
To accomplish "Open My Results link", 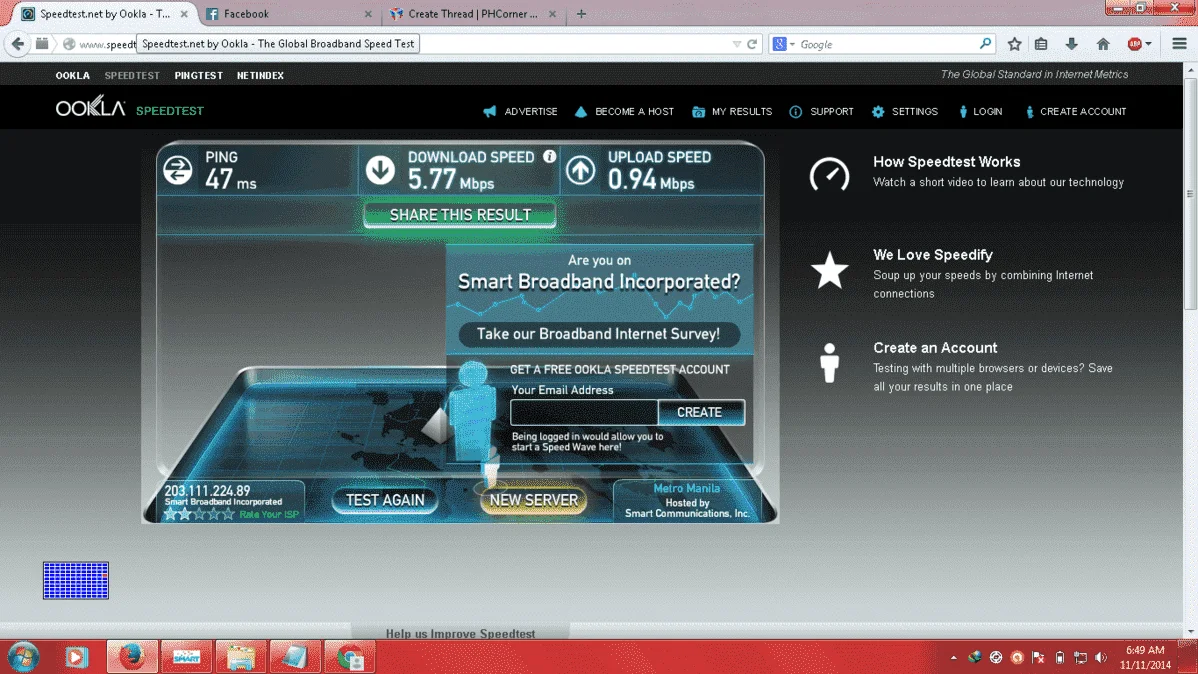I will pyautogui.click(x=742, y=112).
